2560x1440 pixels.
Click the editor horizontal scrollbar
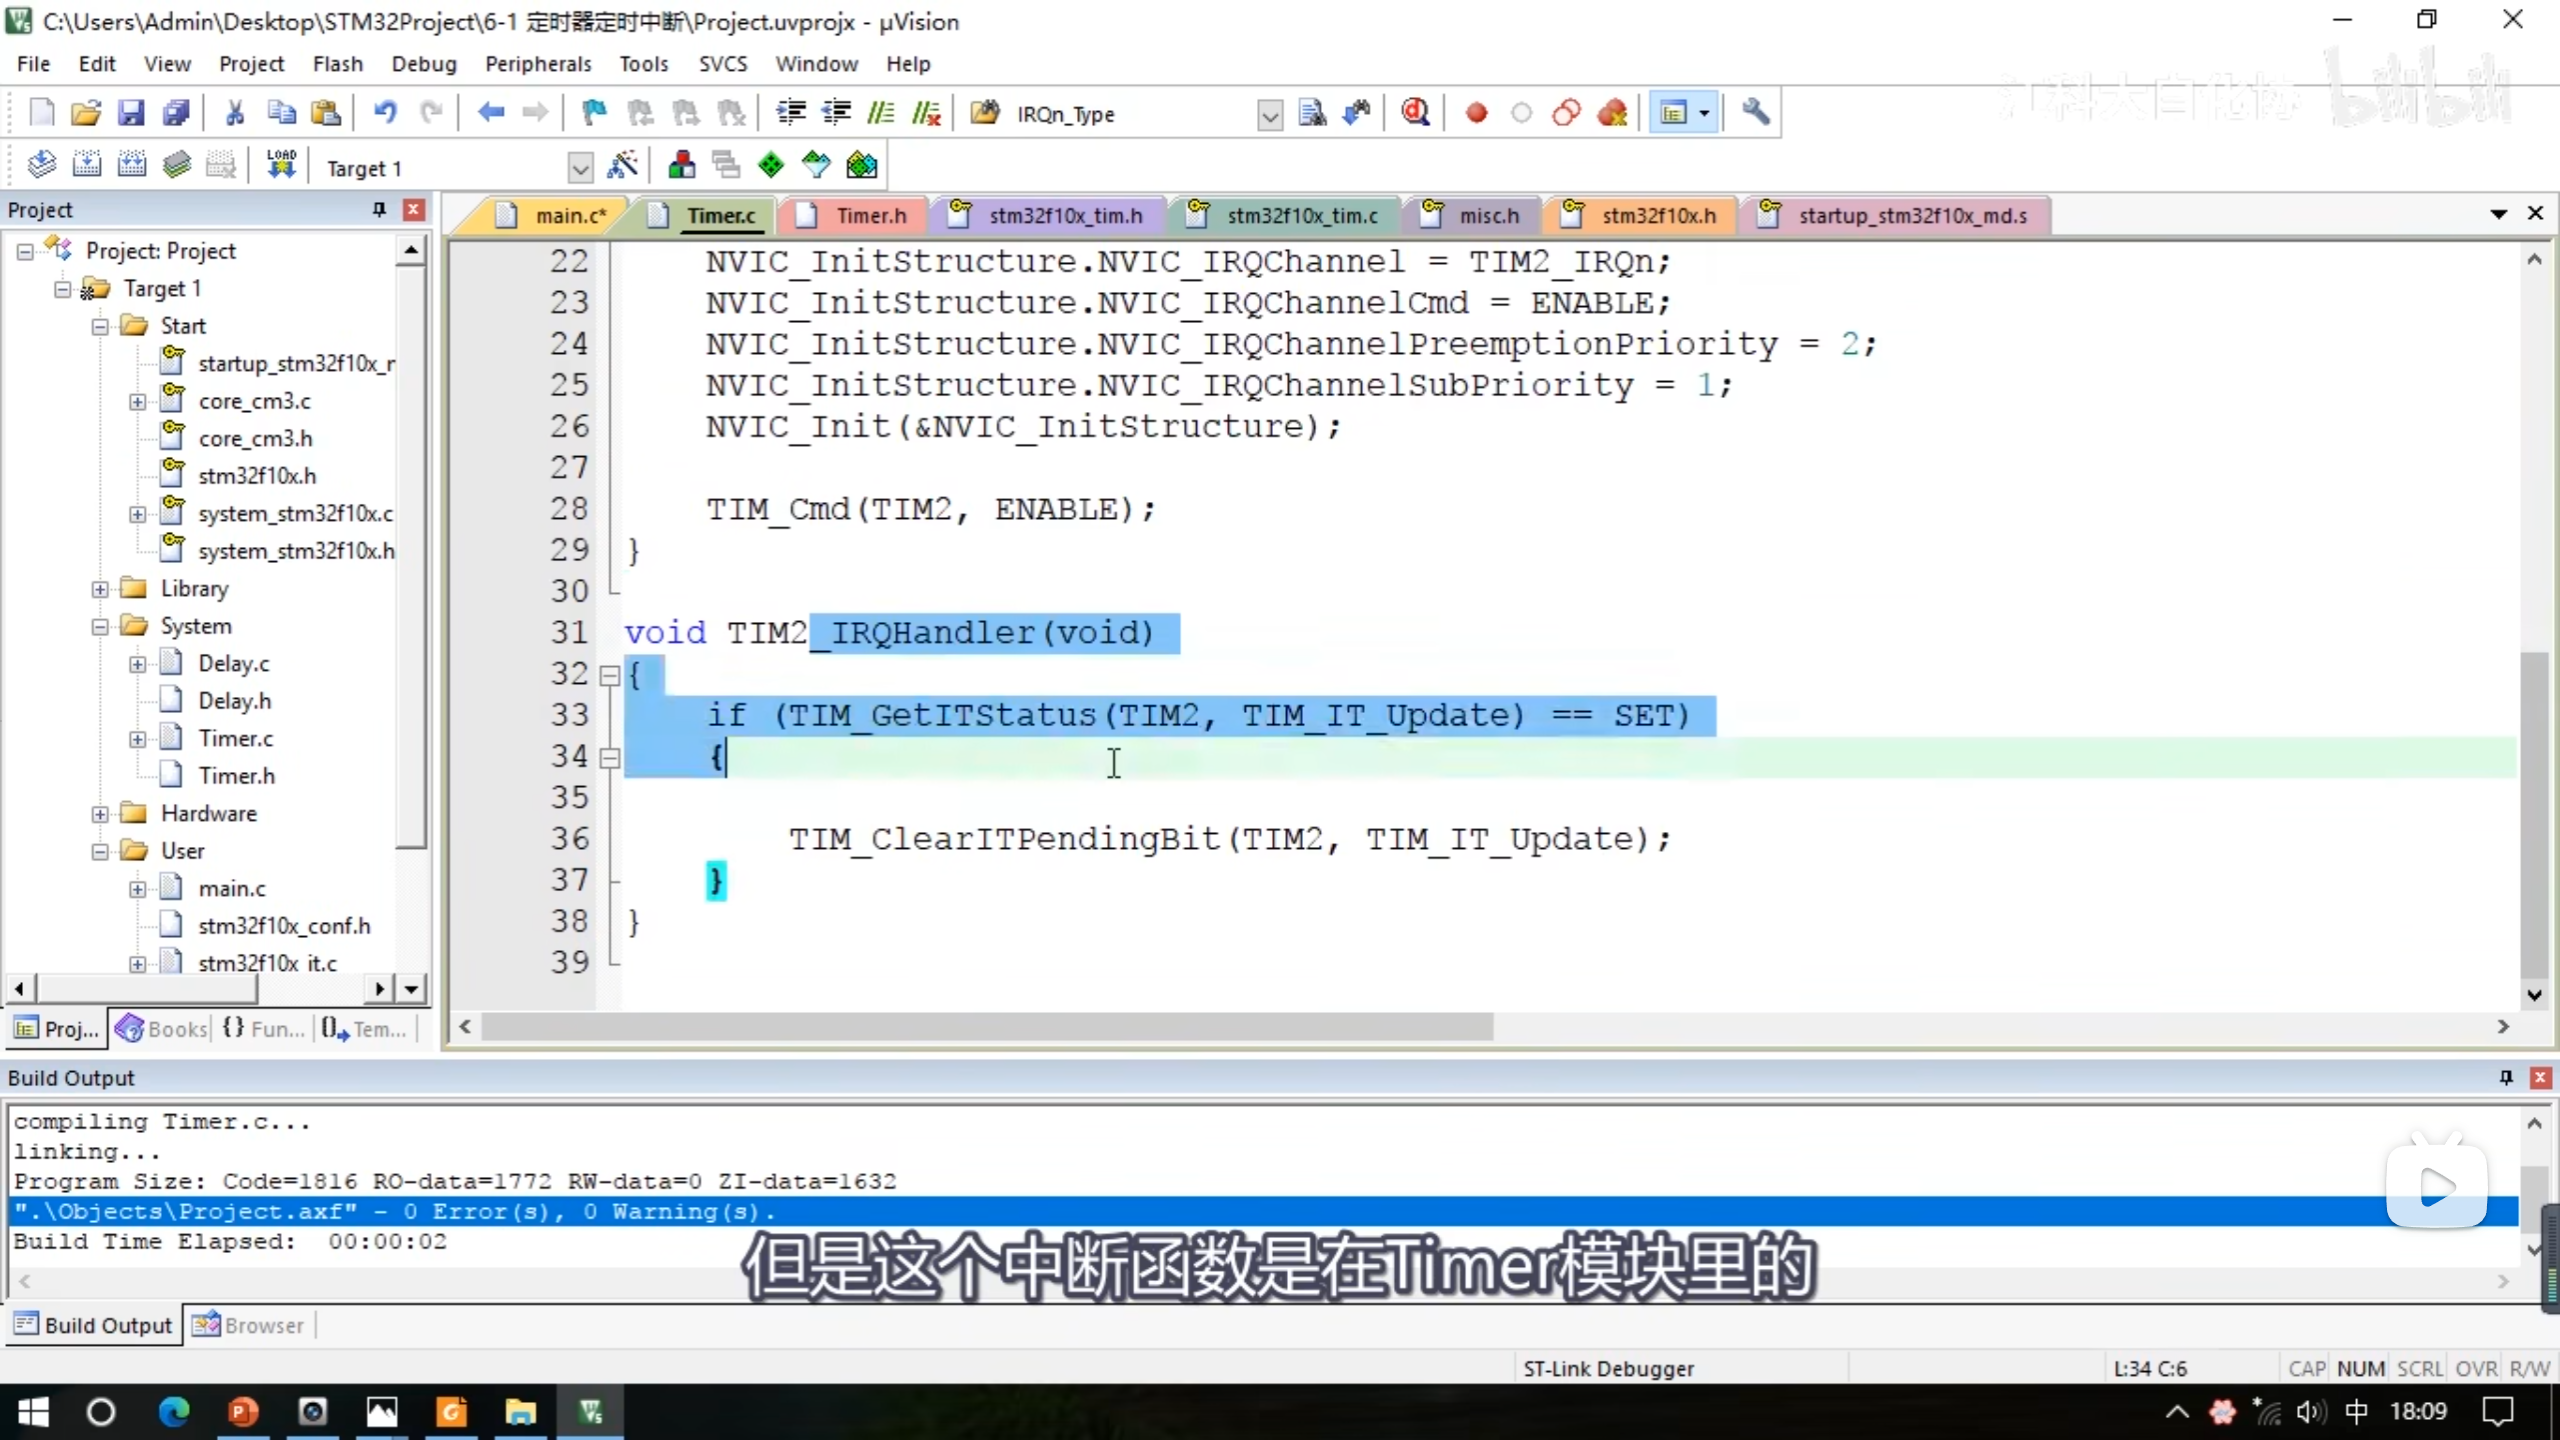pyautogui.click(x=986, y=1027)
